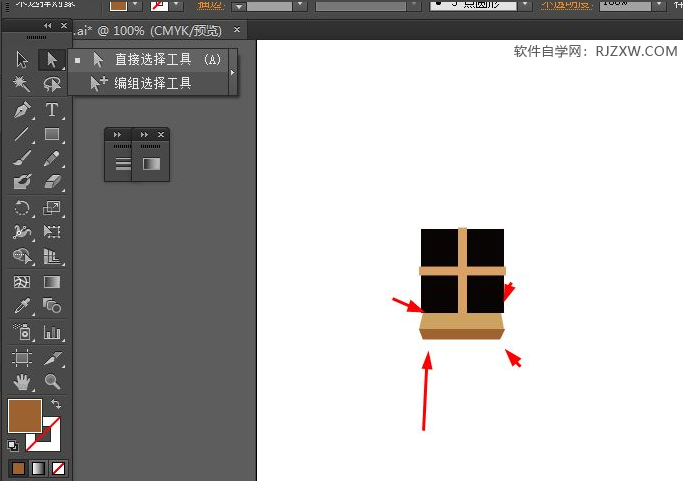Set paint mode to Color

[18, 468]
